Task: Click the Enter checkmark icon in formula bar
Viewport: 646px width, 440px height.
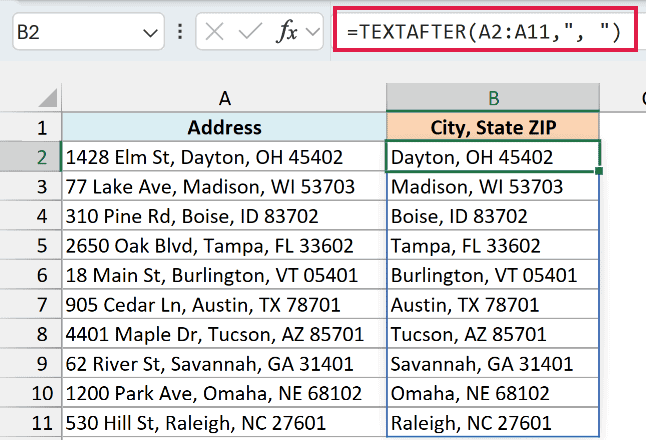Action: (250, 31)
